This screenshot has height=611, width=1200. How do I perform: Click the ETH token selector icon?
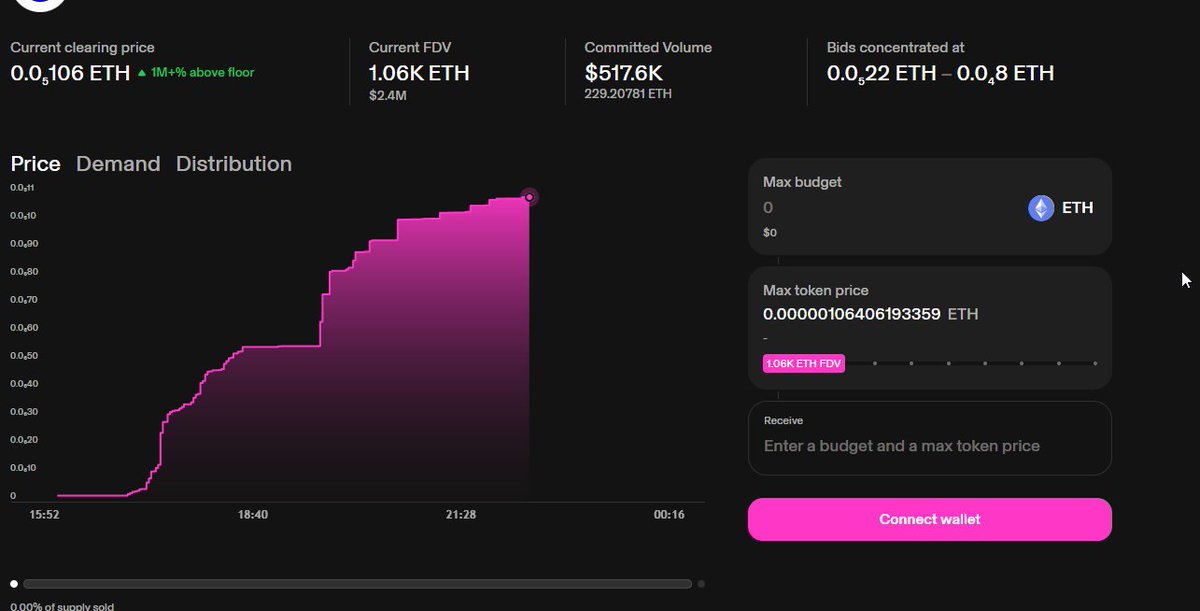click(1041, 208)
